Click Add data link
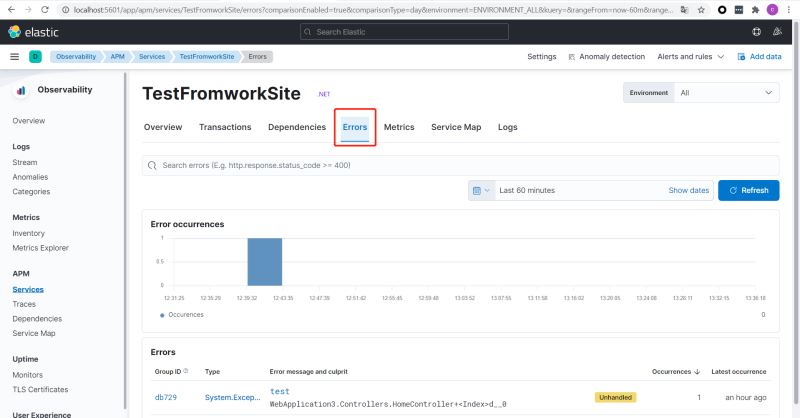Image resolution: width=800 pixels, height=418 pixels. [760, 57]
